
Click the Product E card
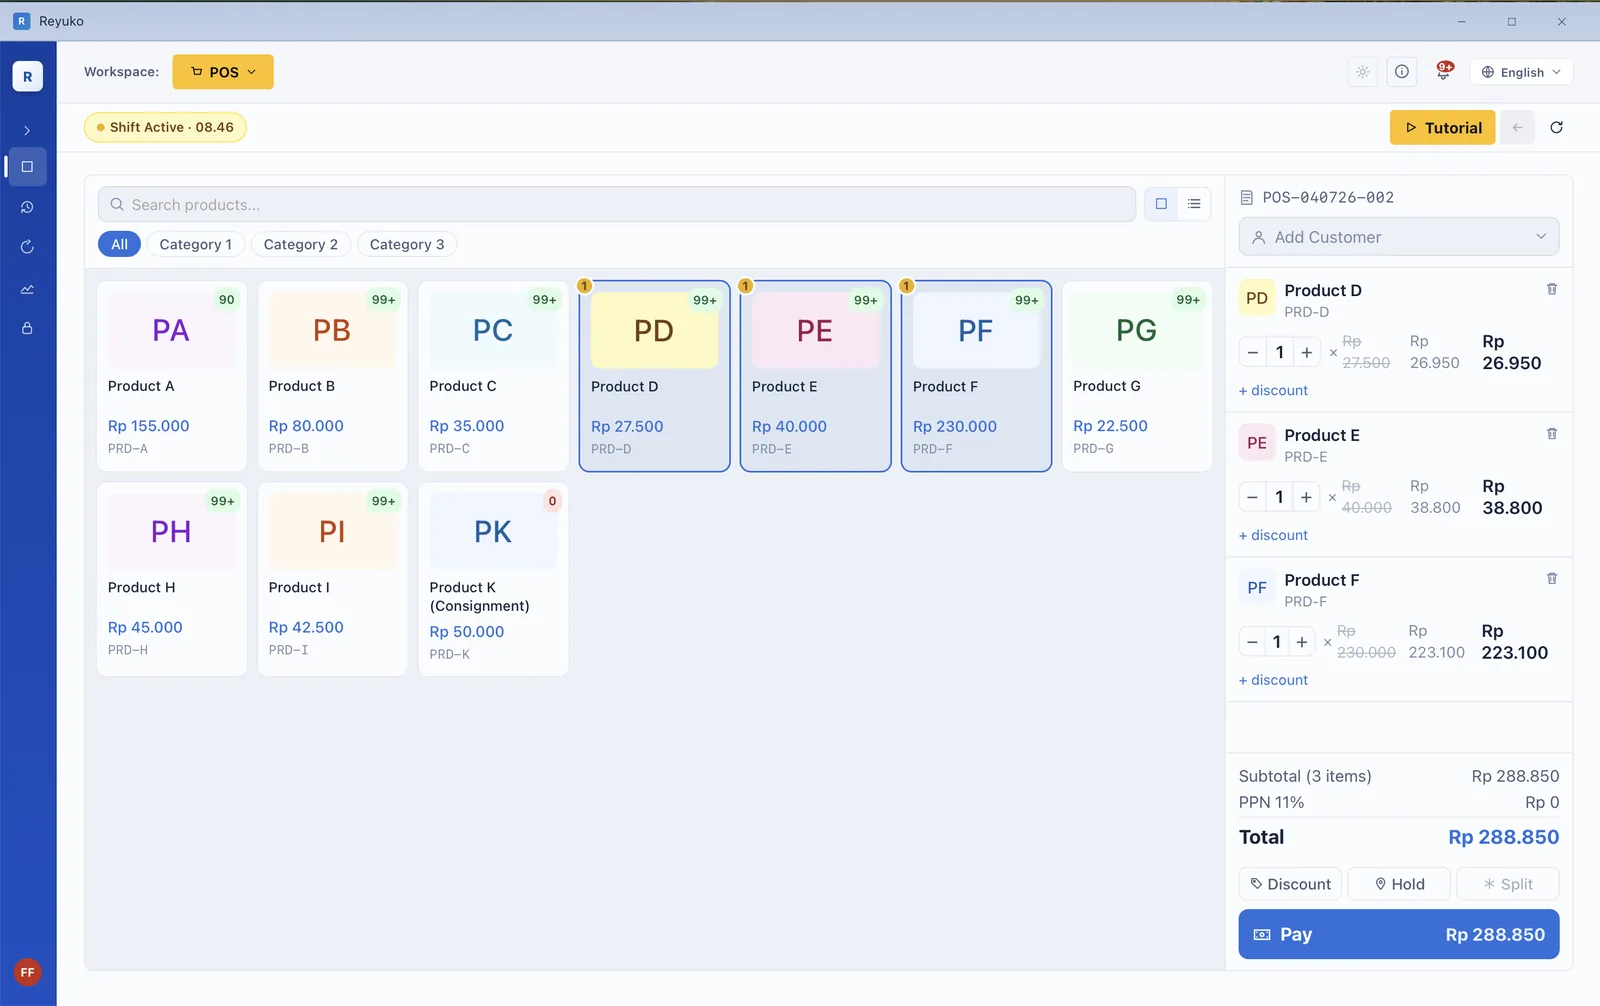pos(815,376)
